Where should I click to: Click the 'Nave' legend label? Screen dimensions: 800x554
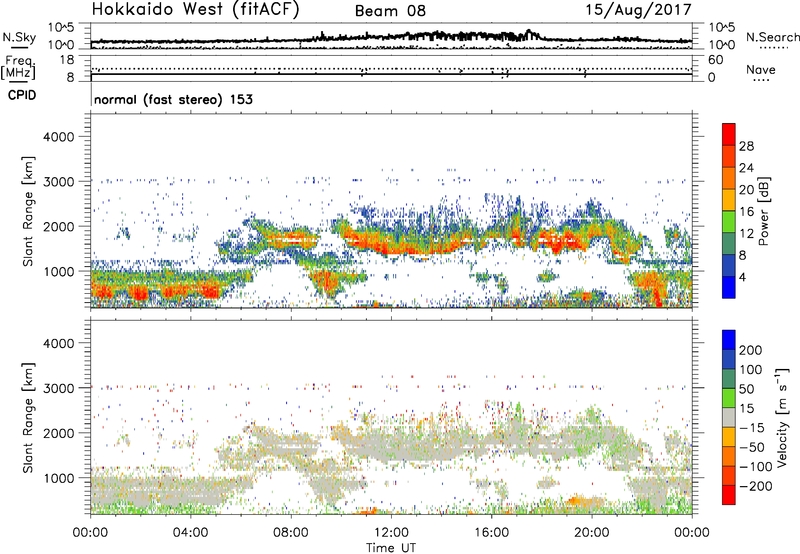[761, 70]
